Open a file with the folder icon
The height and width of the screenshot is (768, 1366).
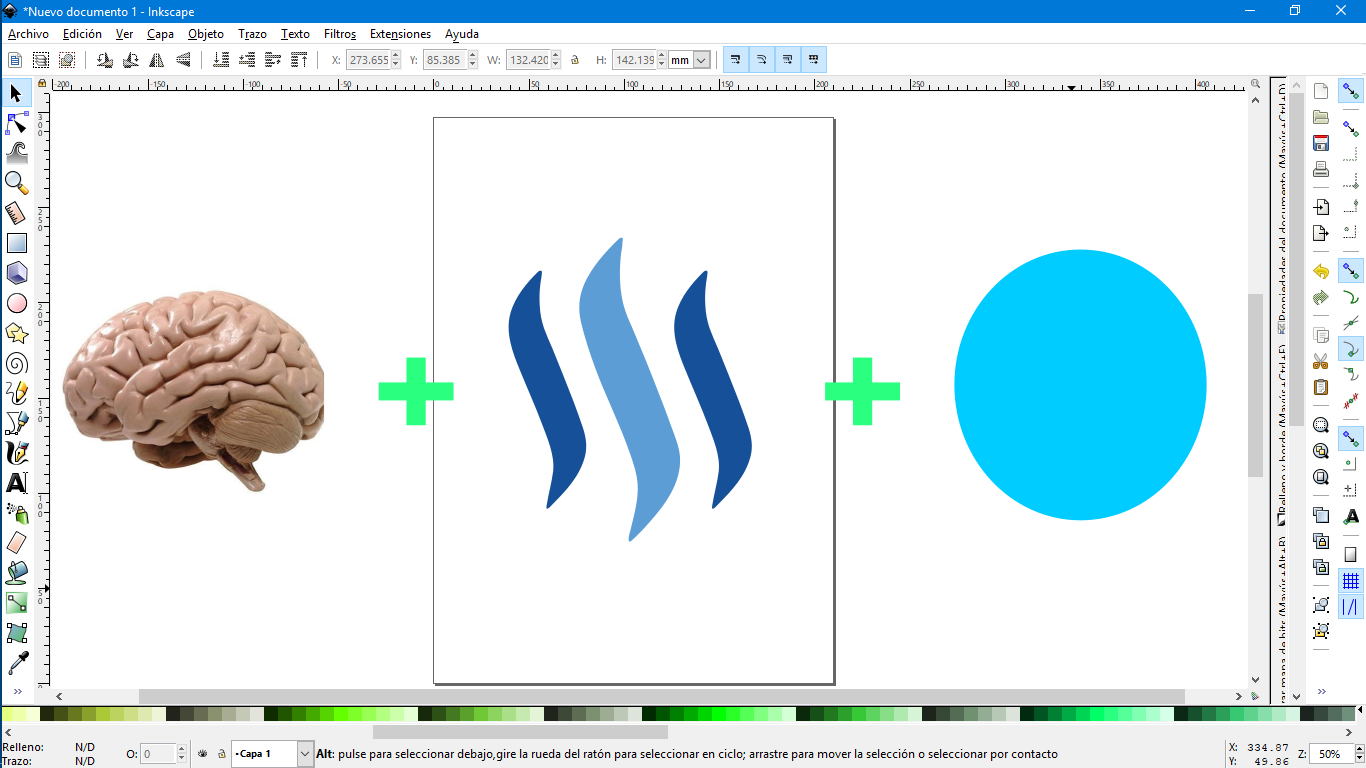[1321, 117]
